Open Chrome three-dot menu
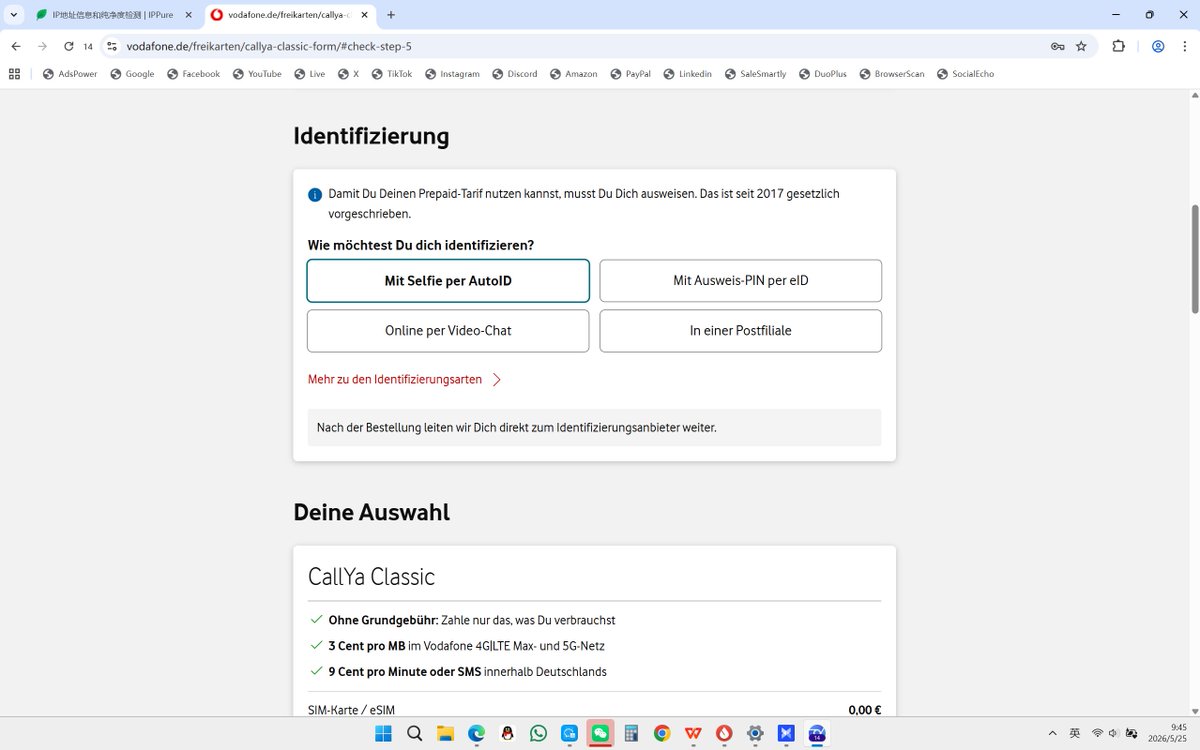1200x750 pixels. point(1184,46)
